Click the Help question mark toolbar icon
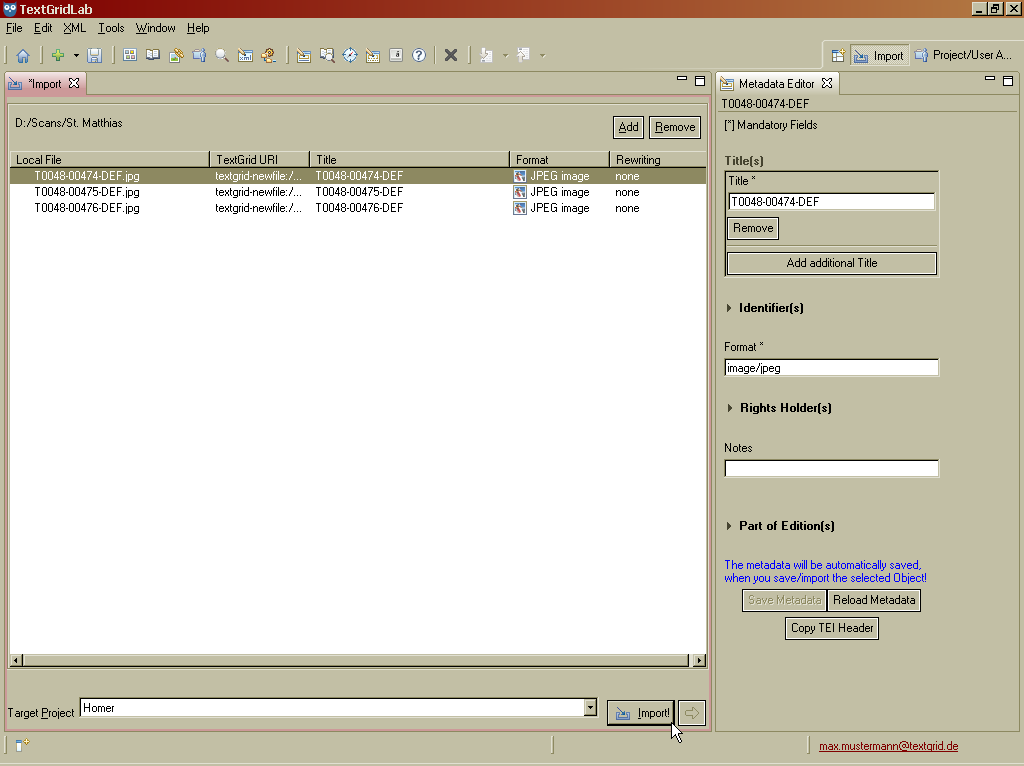The height and width of the screenshot is (766, 1024). (x=419, y=56)
